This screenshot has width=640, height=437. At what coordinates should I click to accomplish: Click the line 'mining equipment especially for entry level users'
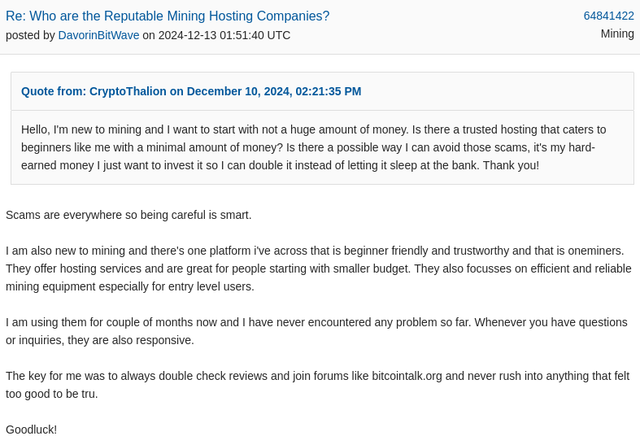(130, 286)
